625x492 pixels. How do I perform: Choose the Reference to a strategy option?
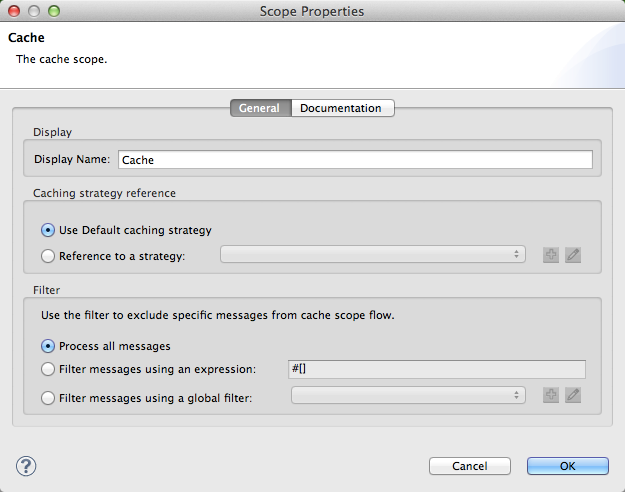point(48,256)
